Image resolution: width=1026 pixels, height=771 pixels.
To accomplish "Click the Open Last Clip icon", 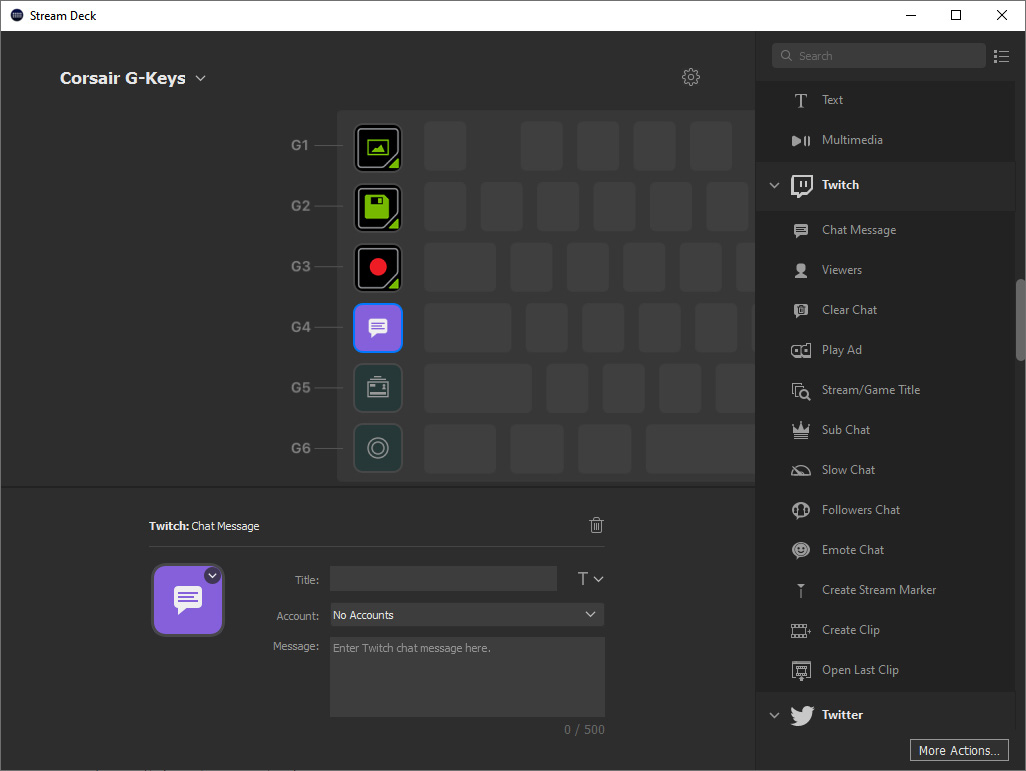I will point(801,671).
